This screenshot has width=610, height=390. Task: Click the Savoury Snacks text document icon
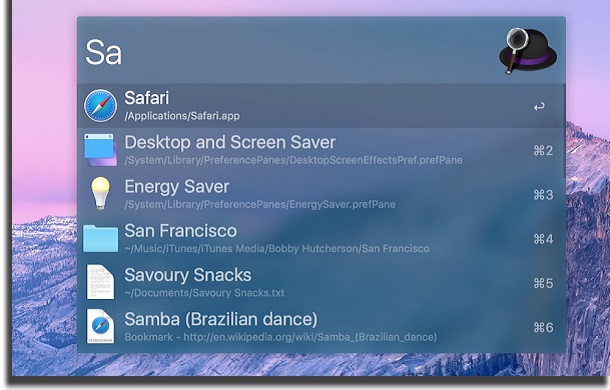[100, 282]
